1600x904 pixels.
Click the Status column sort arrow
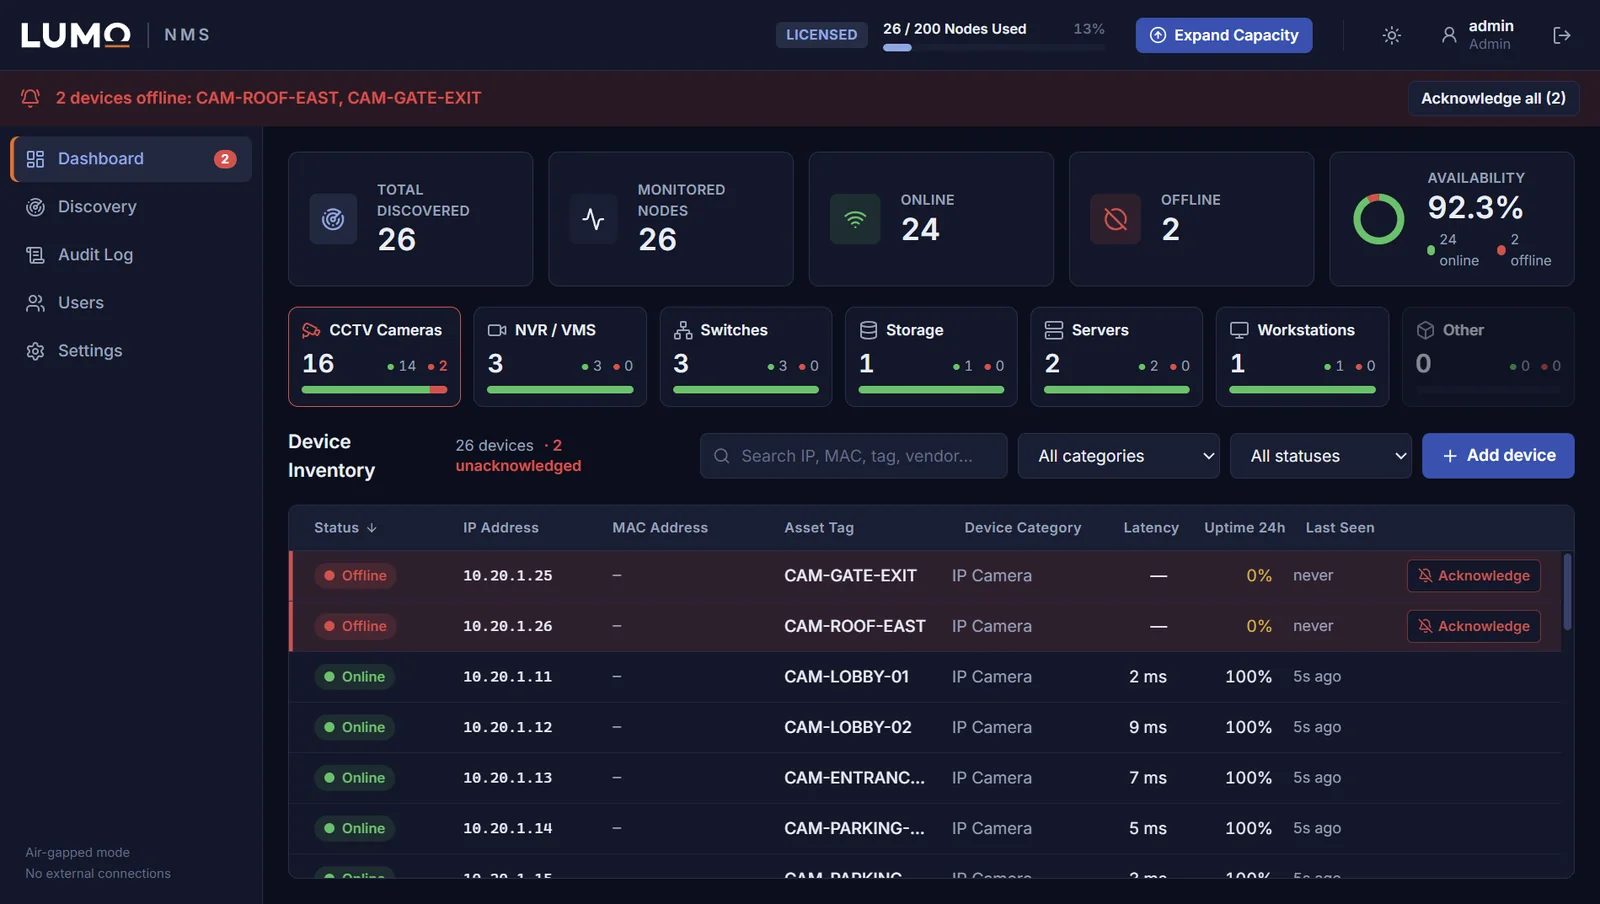pos(372,528)
